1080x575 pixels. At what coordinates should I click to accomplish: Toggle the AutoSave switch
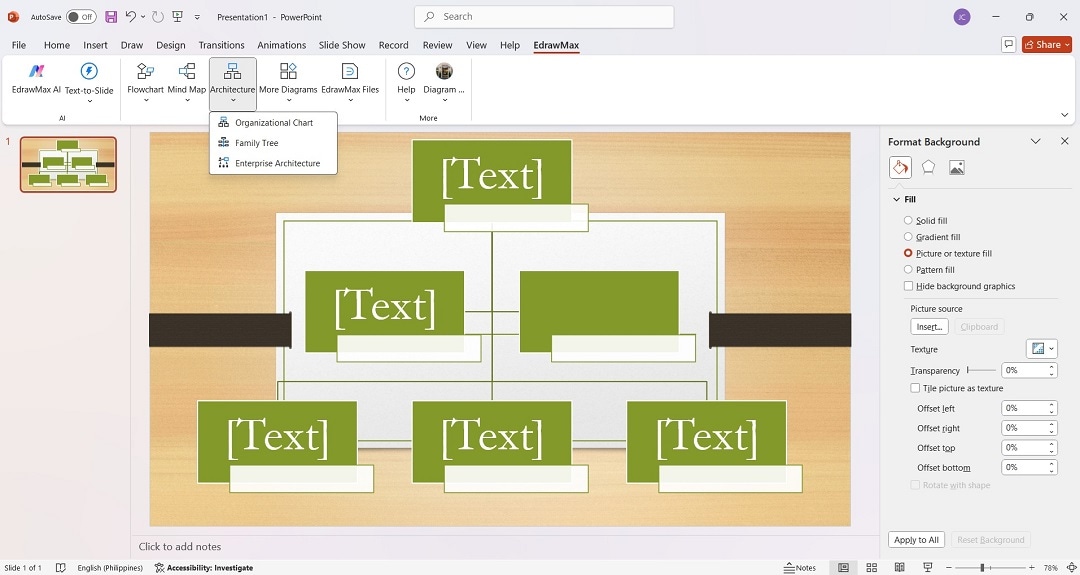coord(81,17)
